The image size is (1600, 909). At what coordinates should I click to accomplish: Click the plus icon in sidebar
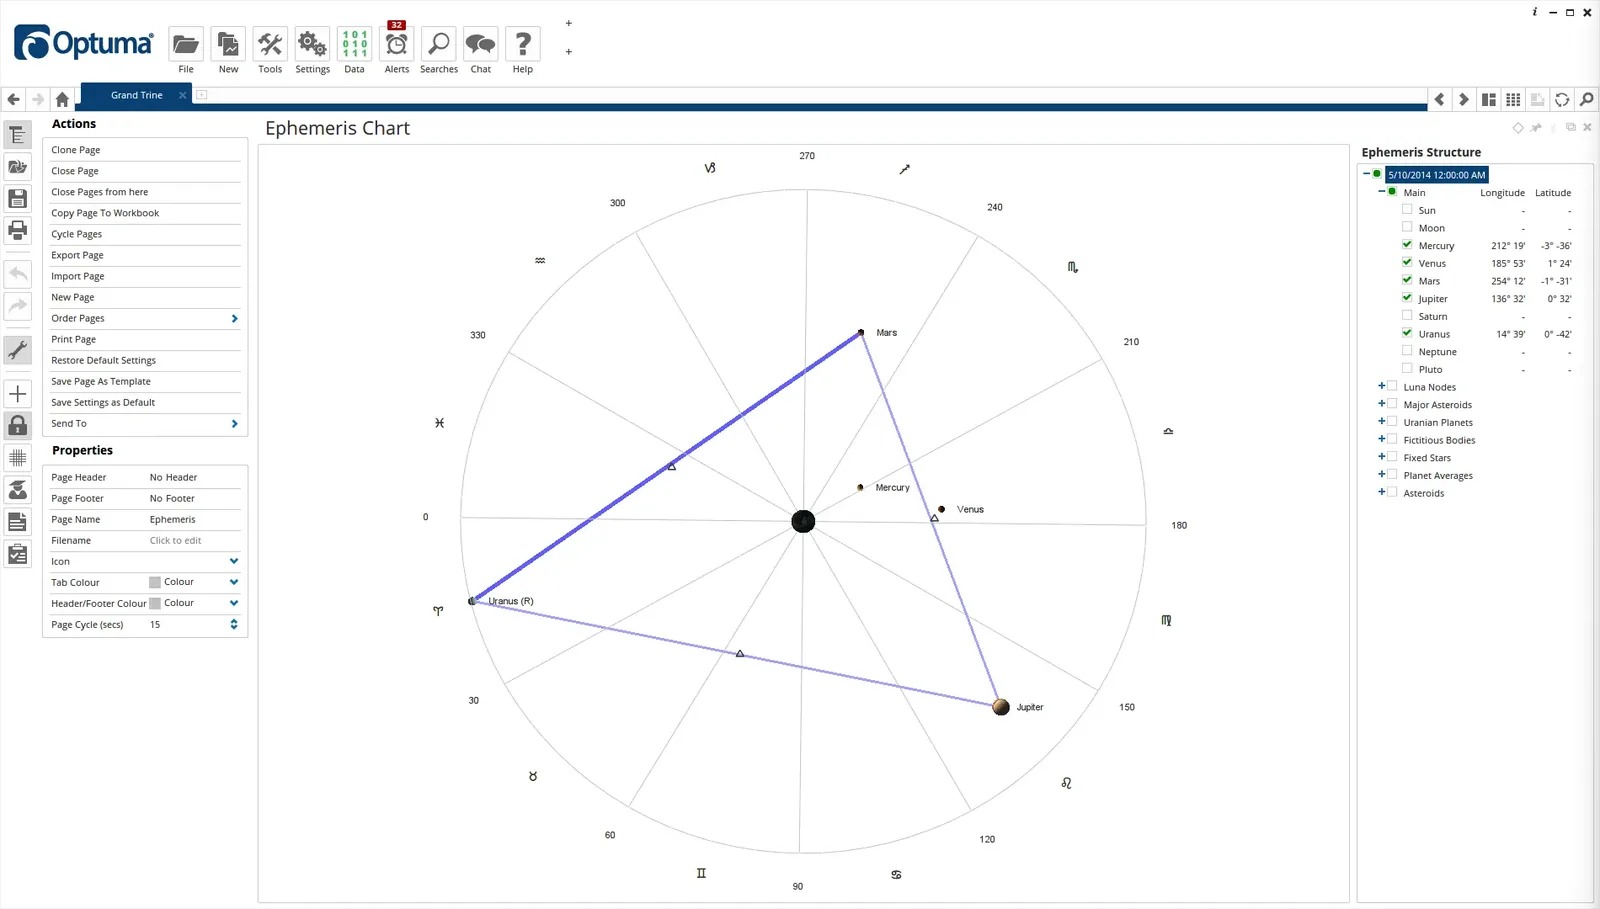pos(18,394)
